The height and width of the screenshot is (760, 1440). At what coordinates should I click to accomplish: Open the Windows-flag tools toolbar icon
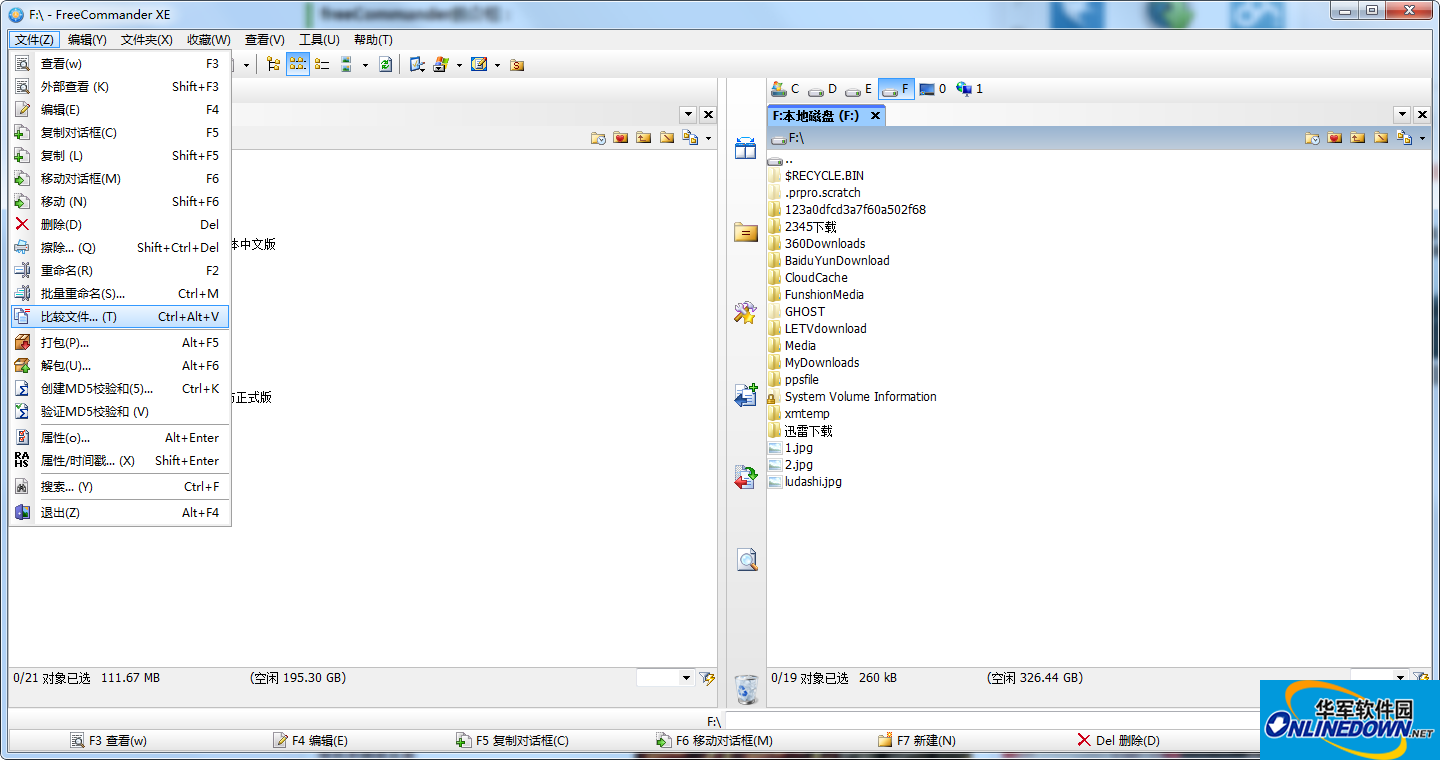click(441, 64)
